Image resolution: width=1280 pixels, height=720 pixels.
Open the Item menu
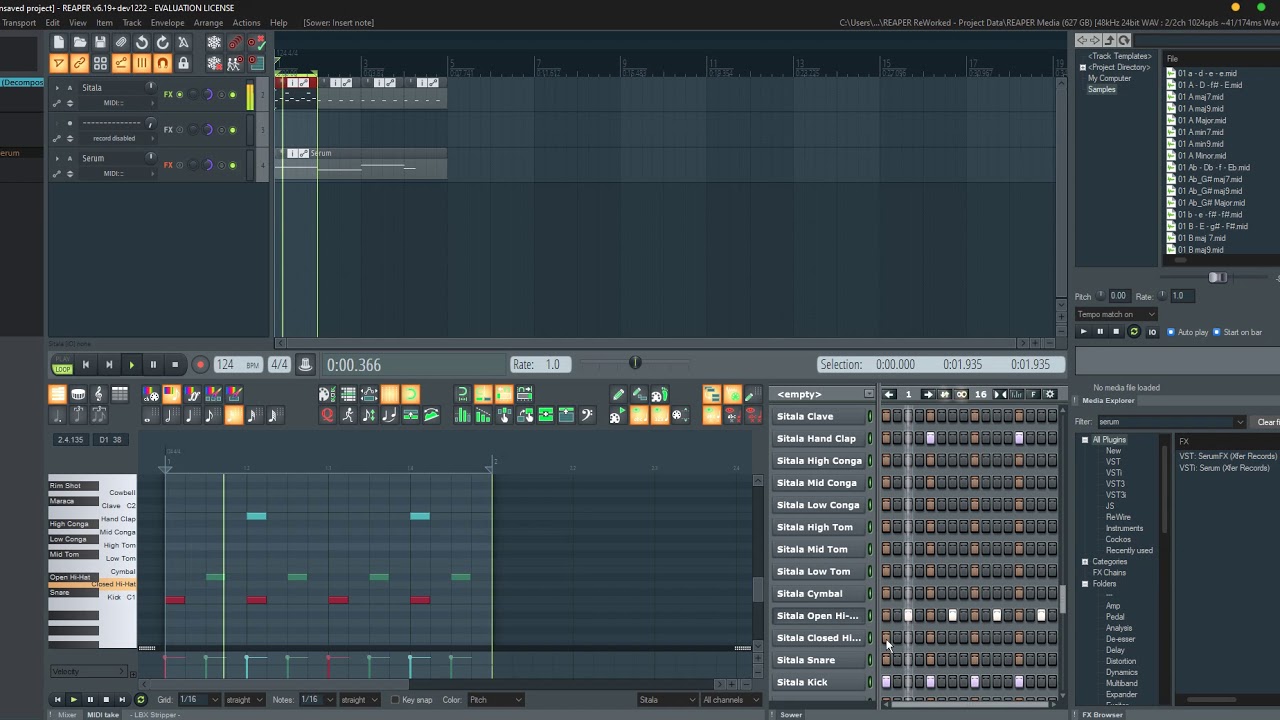pos(104,22)
